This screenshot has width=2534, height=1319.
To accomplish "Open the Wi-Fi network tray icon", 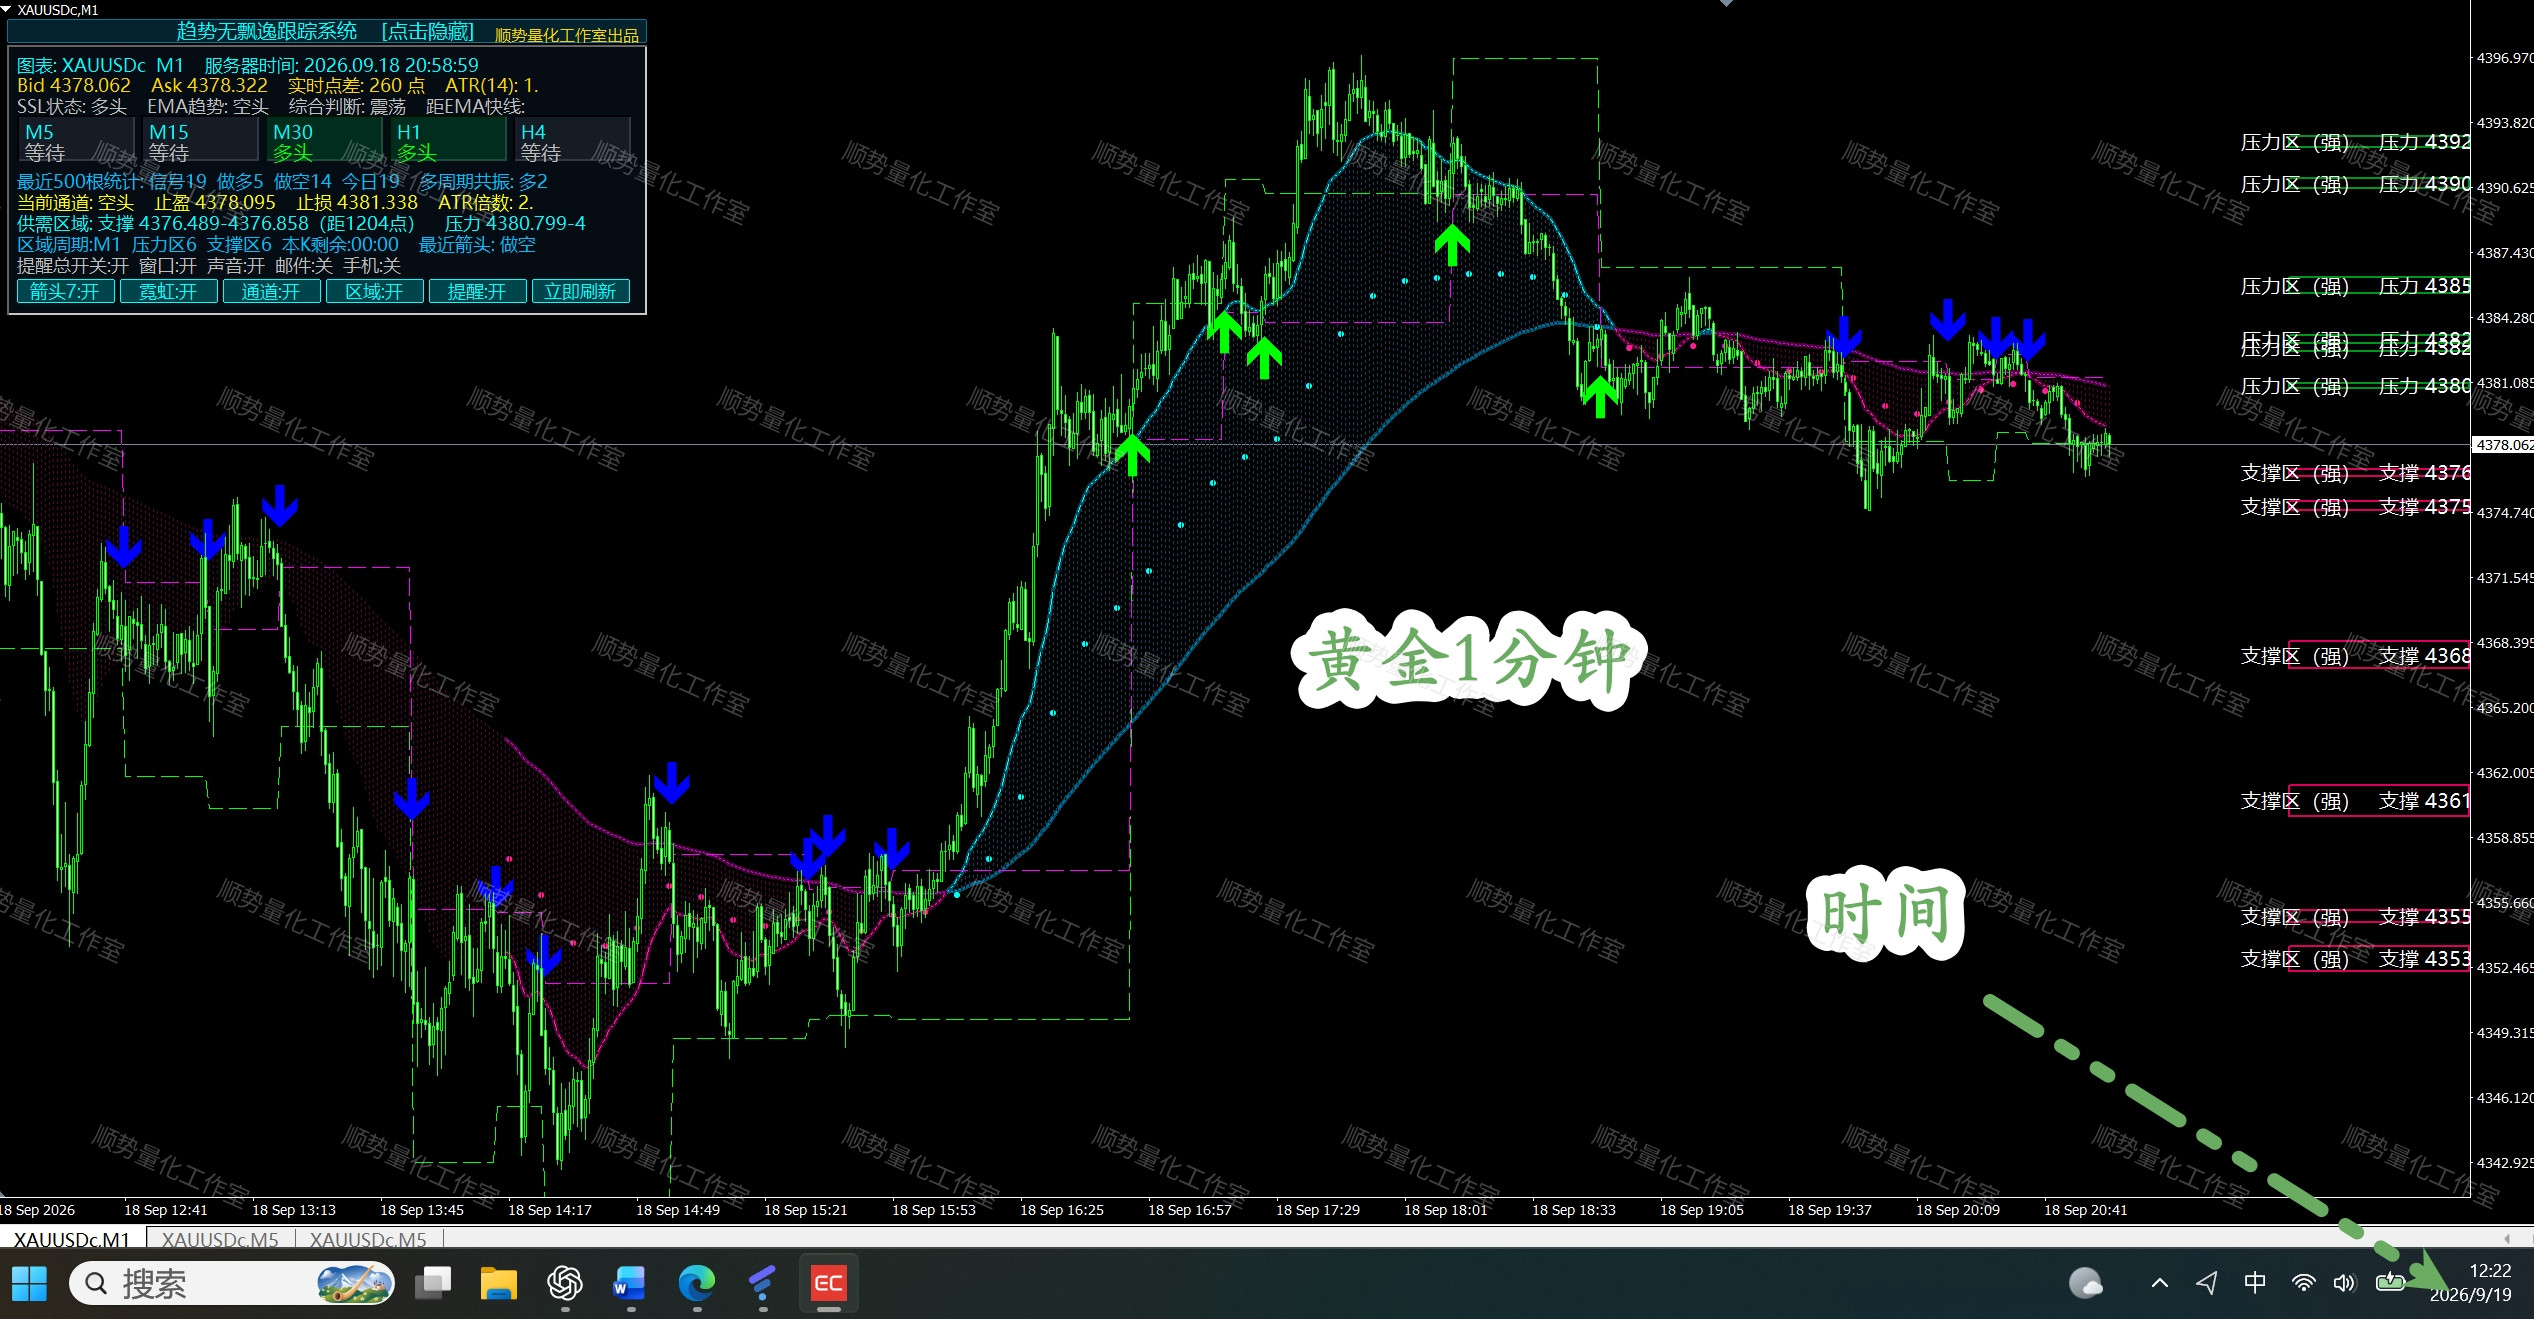I will click(2304, 1283).
